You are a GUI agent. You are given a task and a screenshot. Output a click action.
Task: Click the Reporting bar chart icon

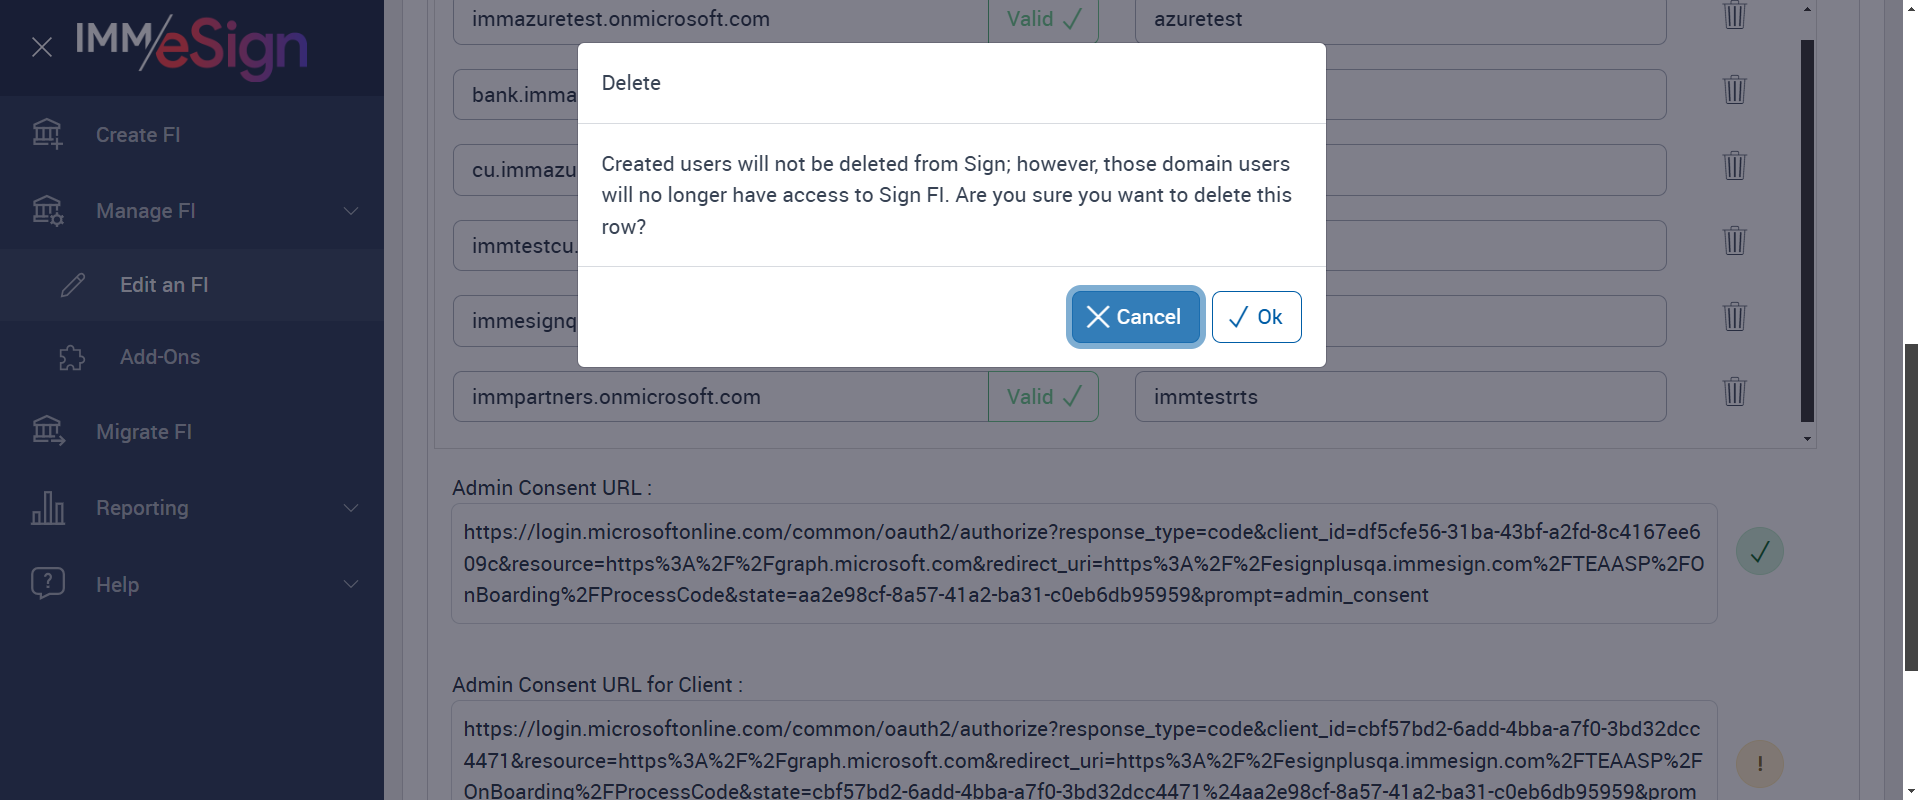47,508
